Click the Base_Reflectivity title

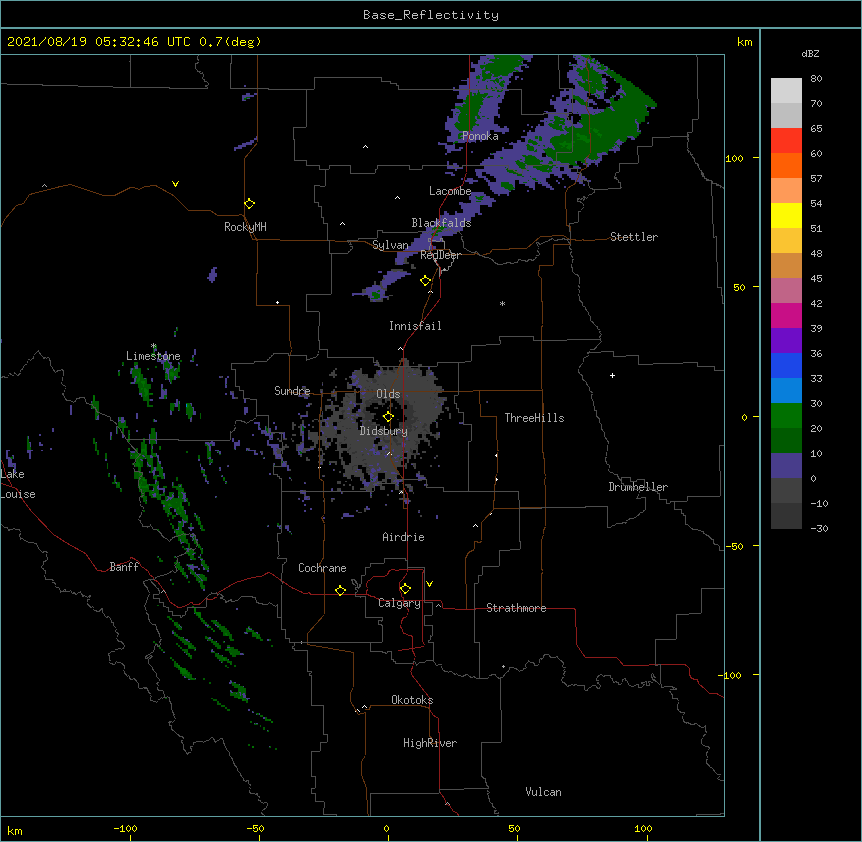(x=431, y=15)
